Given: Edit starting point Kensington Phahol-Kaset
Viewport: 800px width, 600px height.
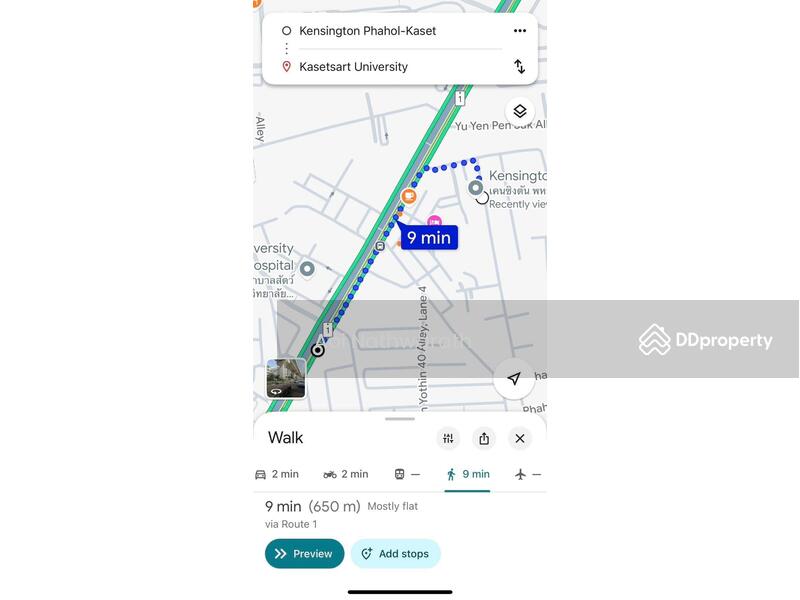Looking at the screenshot, I should coord(367,31).
